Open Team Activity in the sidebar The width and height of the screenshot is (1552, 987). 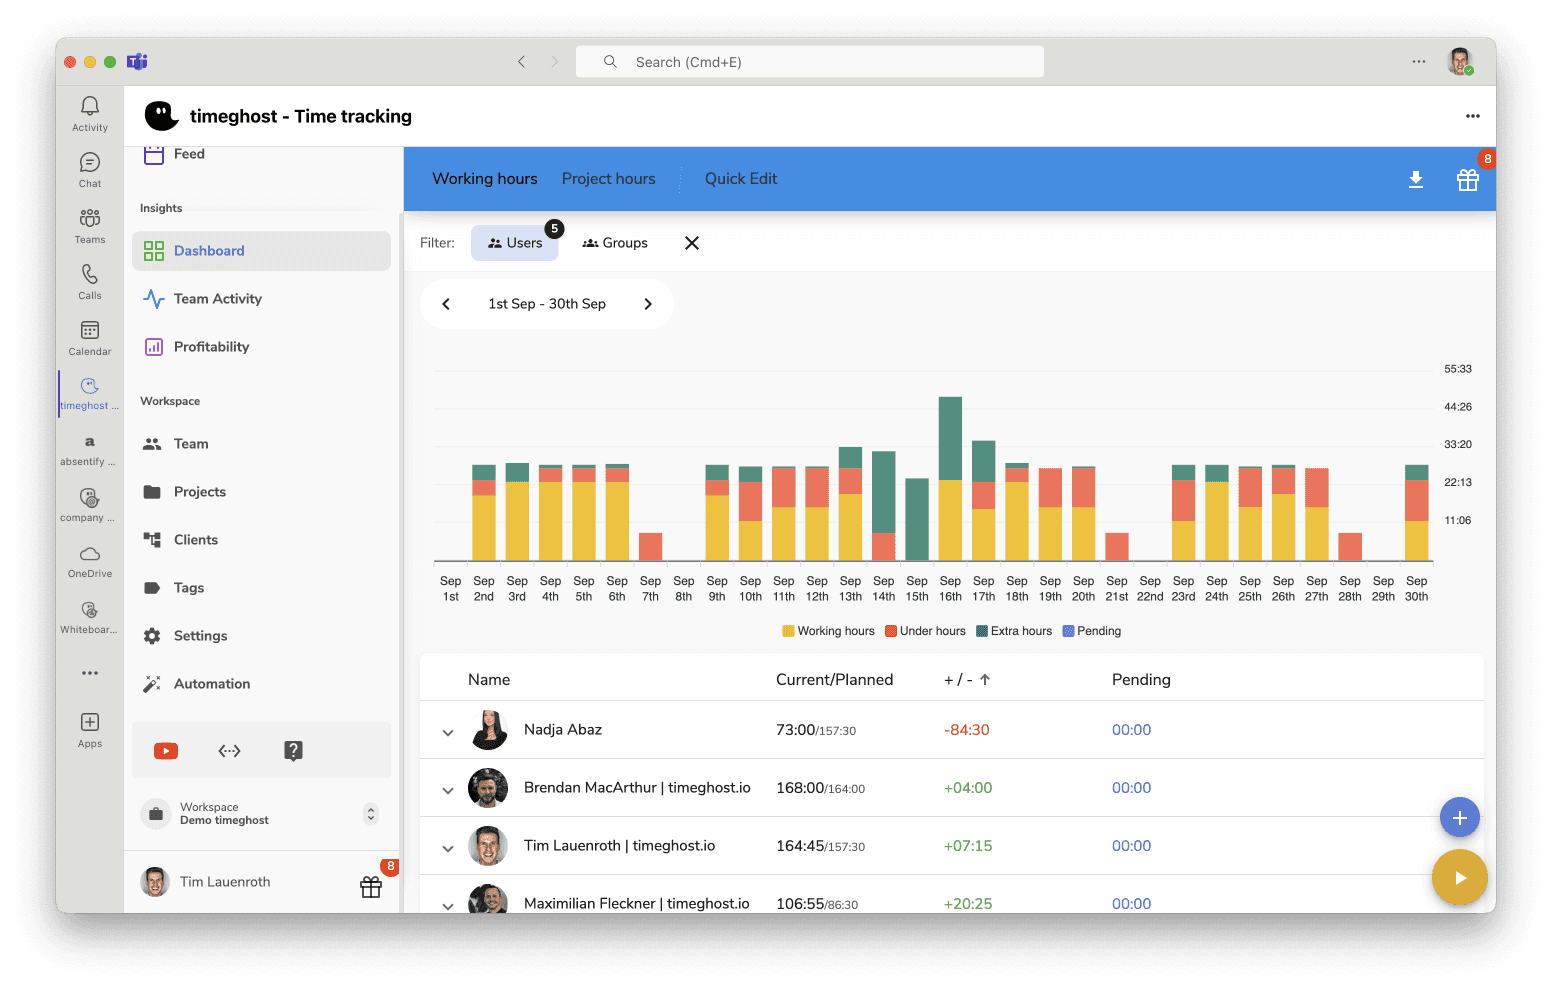click(x=217, y=299)
